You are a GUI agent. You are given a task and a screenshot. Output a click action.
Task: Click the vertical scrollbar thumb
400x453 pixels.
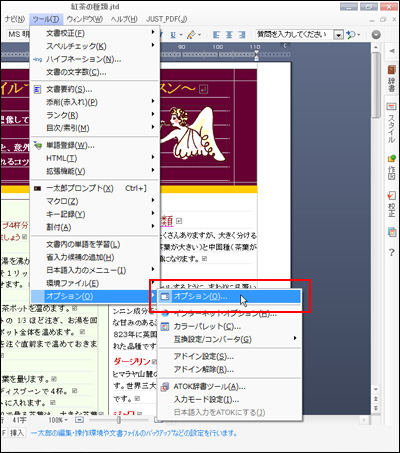[x=376, y=85]
